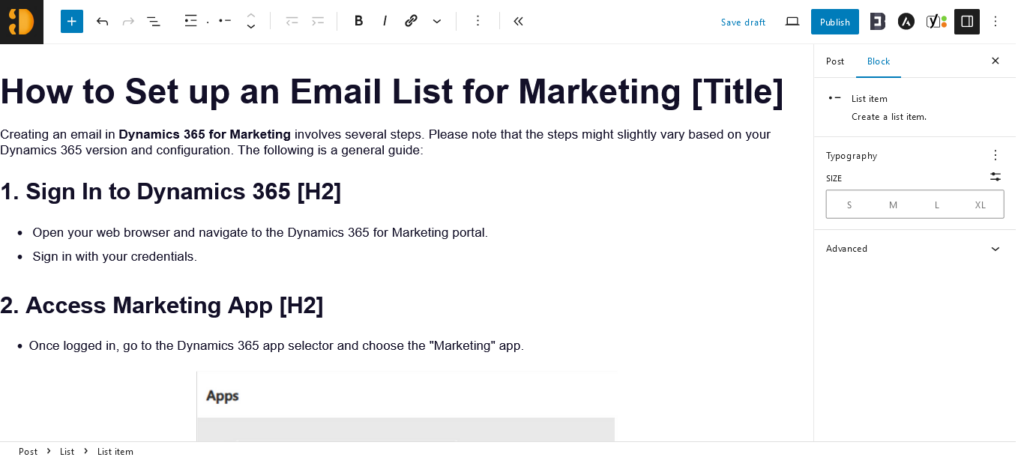Select the parent List block icon

pos(191,22)
